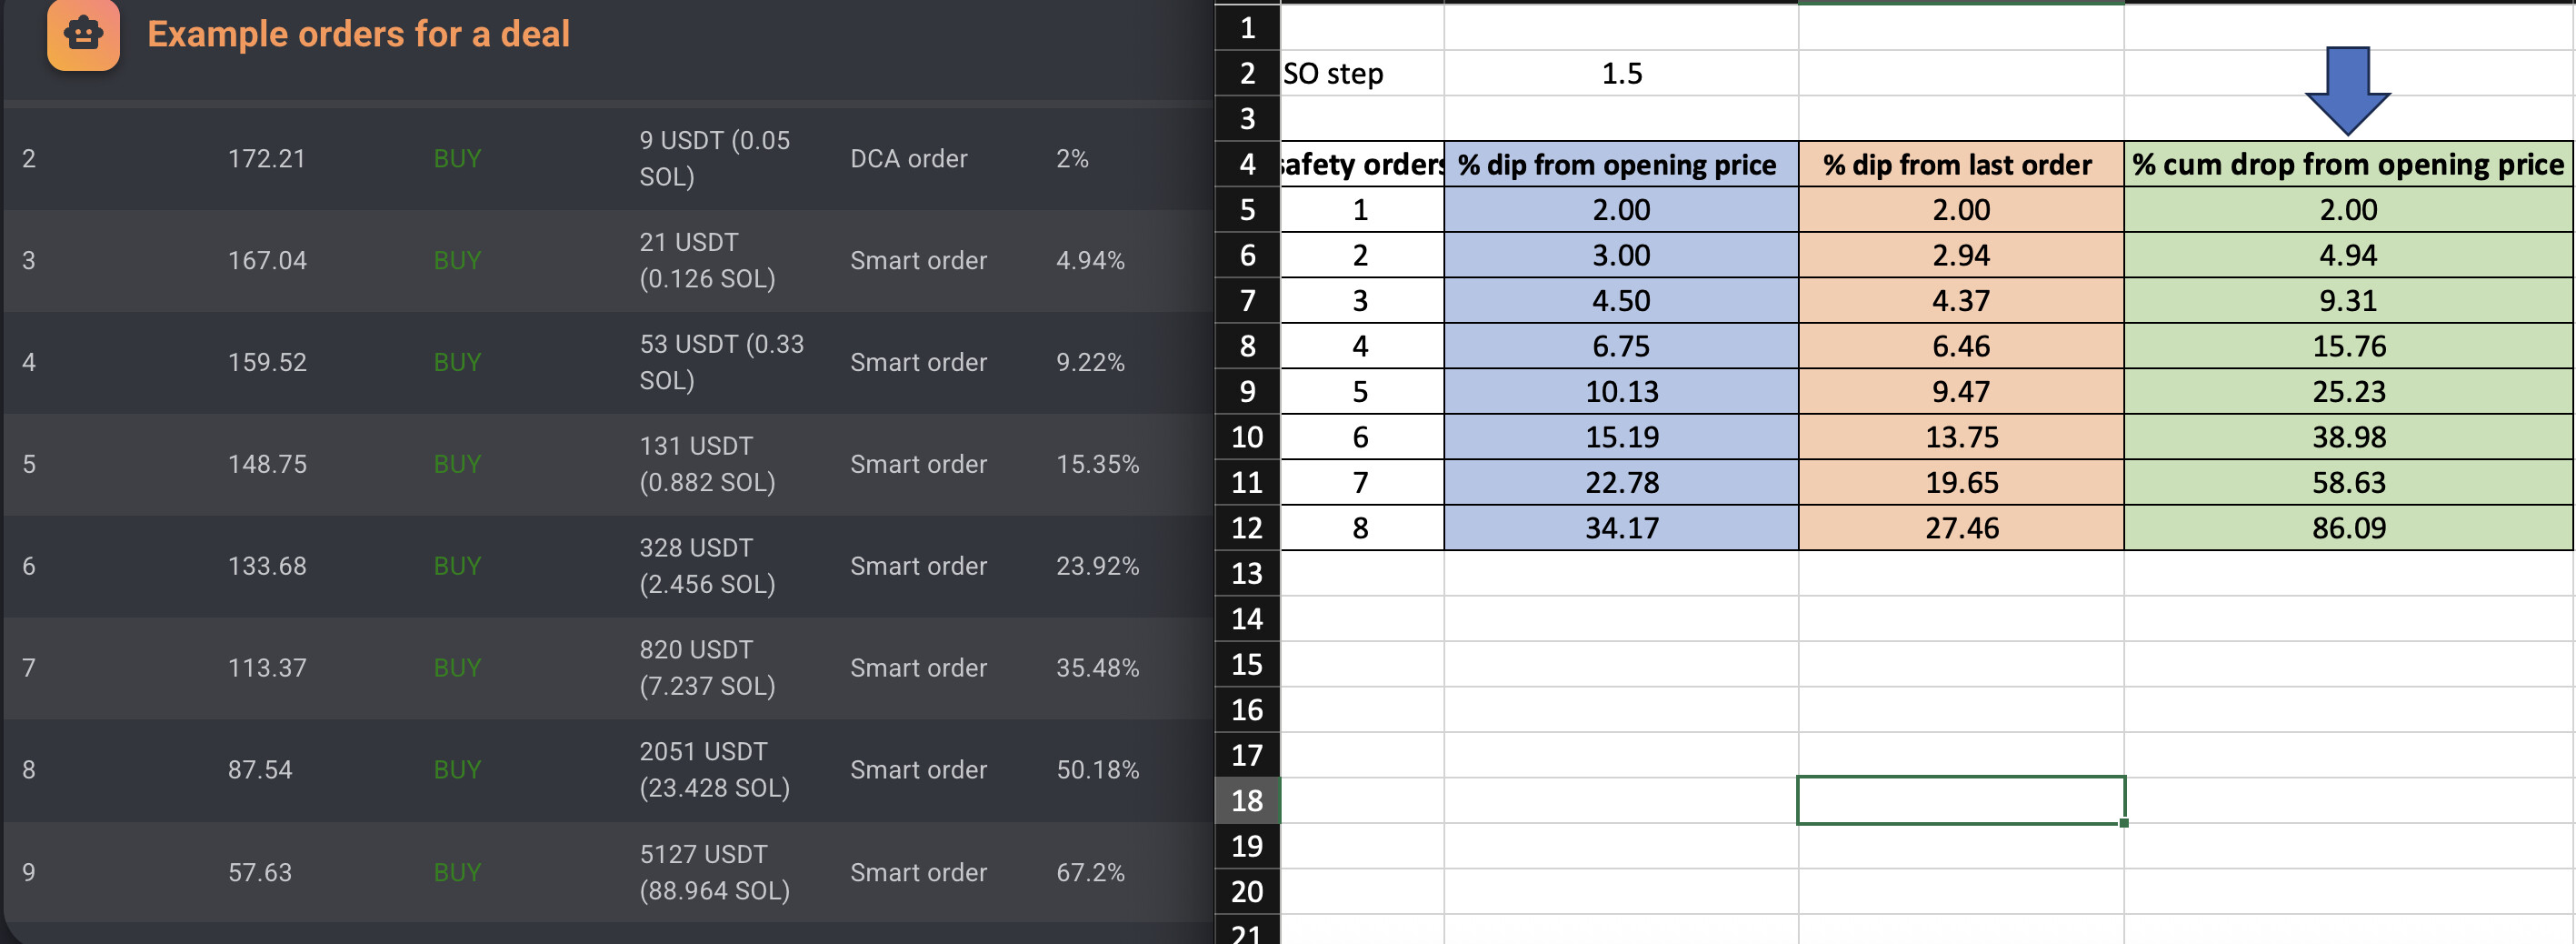Click the price 167.04 in the orders table
Screen dimensions: 2576x944
(266, 260)
